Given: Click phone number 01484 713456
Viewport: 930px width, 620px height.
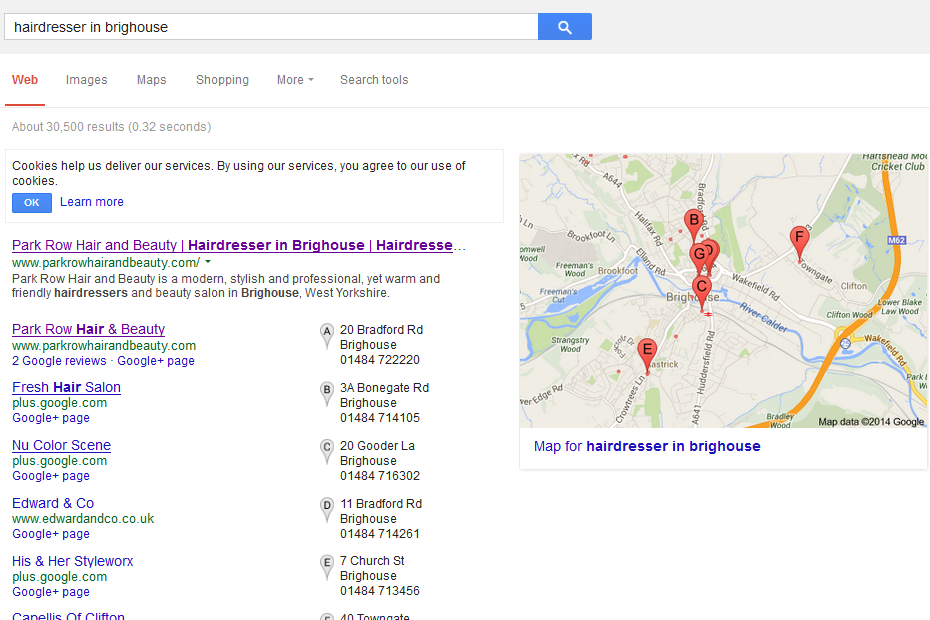Looking at the screenshot, I should (x=380, y=591).
